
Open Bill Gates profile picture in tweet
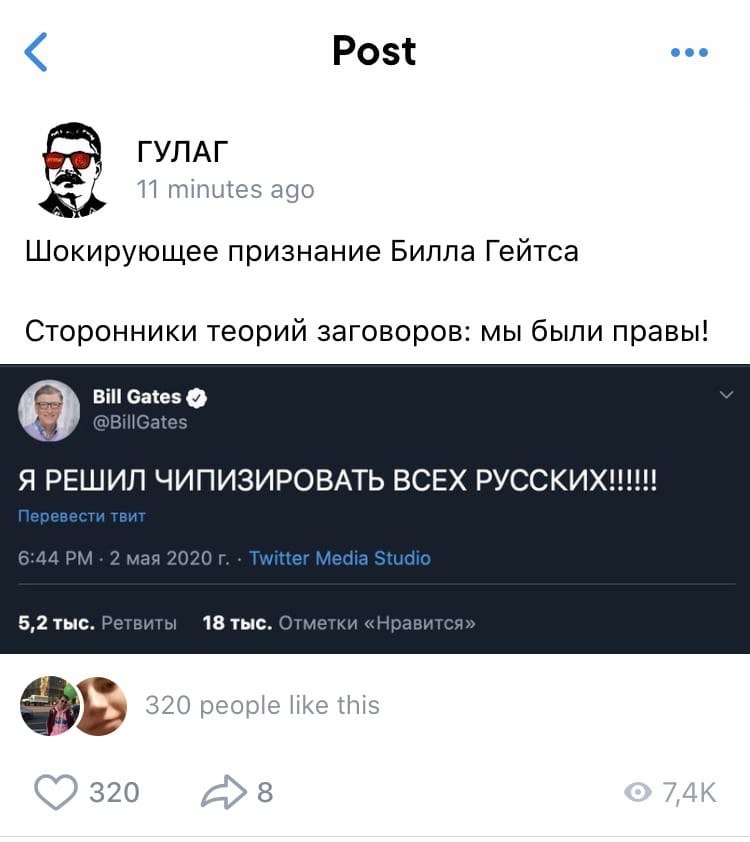tap(49, 411)
